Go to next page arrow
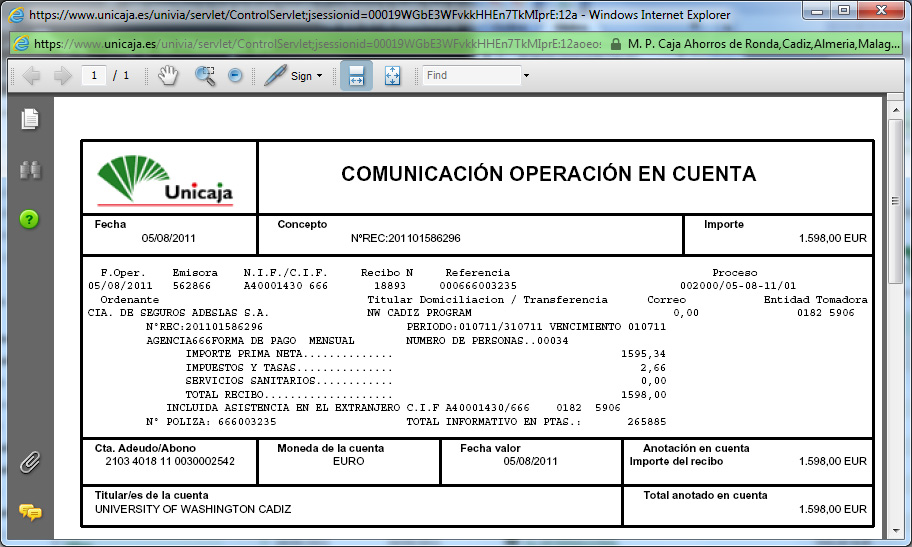The width and height of the screenshot is (912, 547). [x=62, y=76]
